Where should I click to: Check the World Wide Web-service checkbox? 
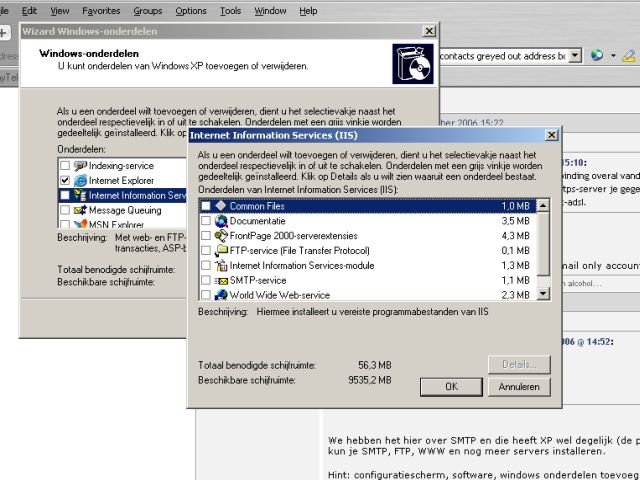[x=206, y=295]
